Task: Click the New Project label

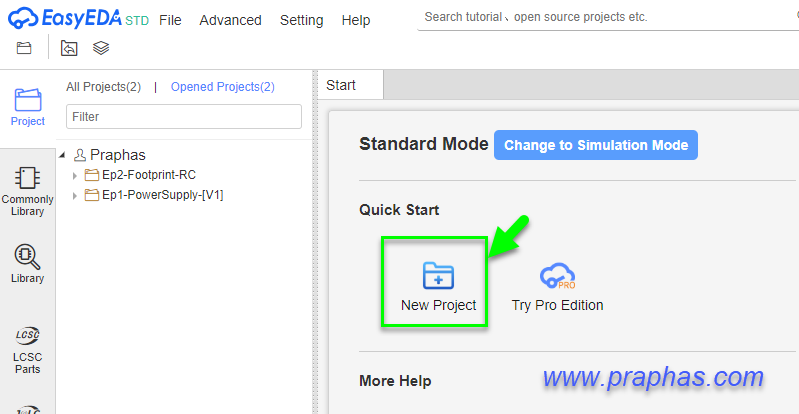Action: click(x=438, y=305)
